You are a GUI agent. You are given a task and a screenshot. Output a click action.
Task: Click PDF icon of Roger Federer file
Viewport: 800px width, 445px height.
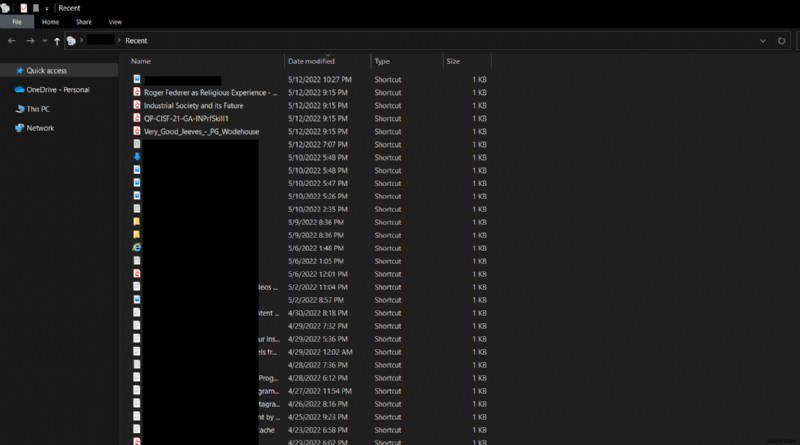point(137,92)
